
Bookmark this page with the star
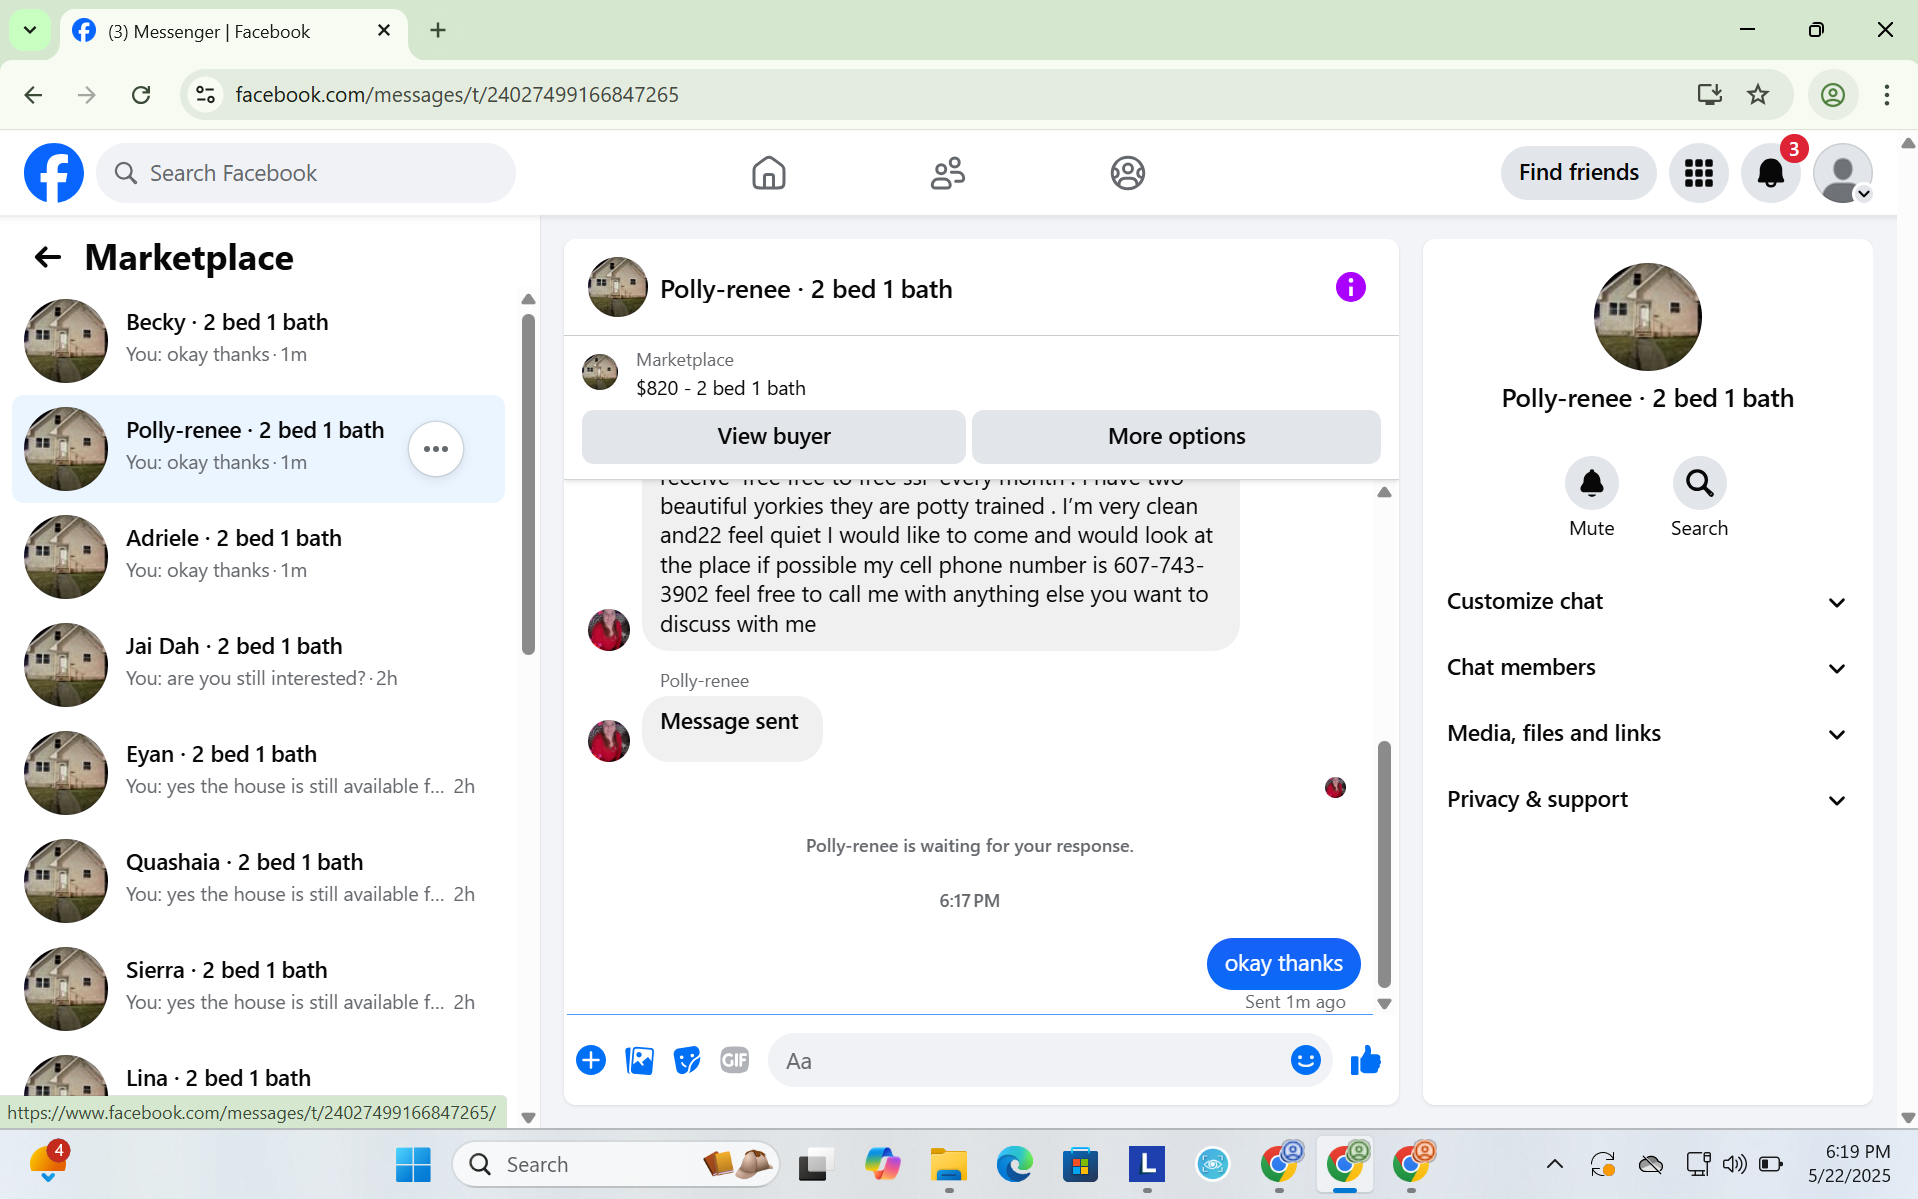(1758, 95)
